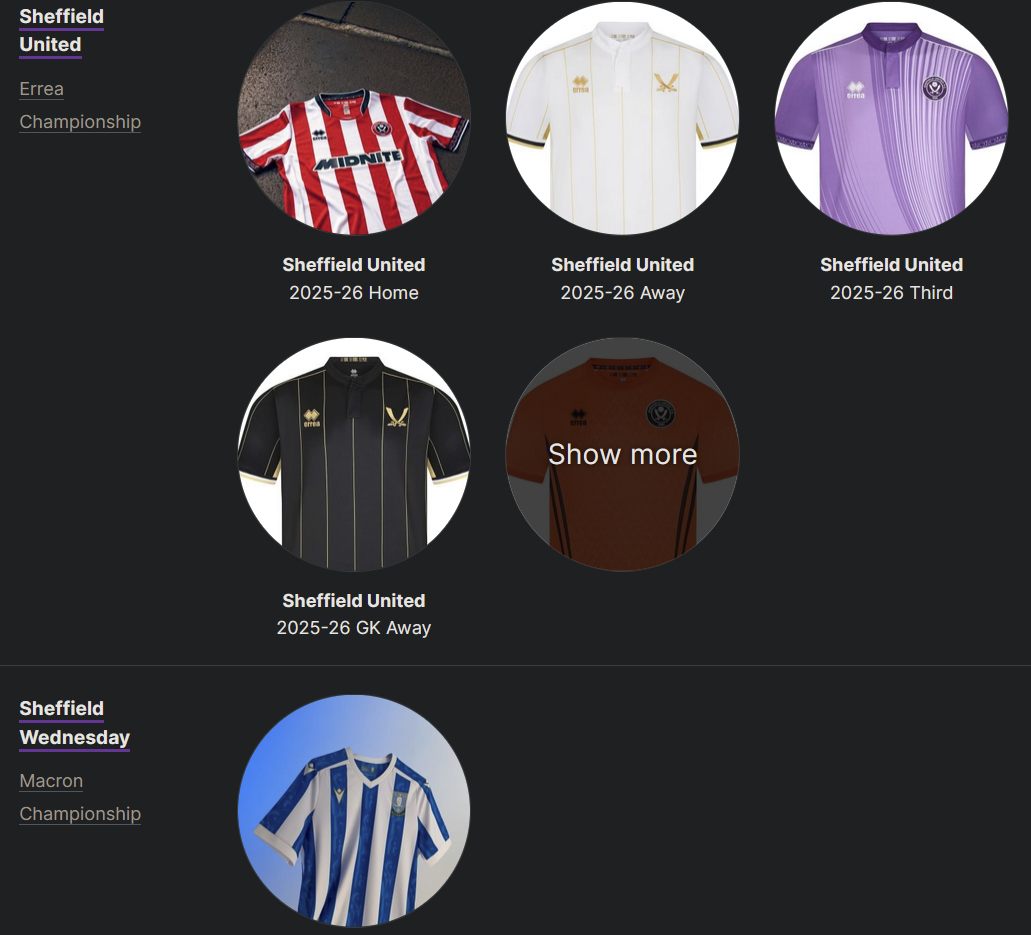Click the Macron brand link
The width and height of the screenshot is (1031, 935).
[x=51, y=780]
